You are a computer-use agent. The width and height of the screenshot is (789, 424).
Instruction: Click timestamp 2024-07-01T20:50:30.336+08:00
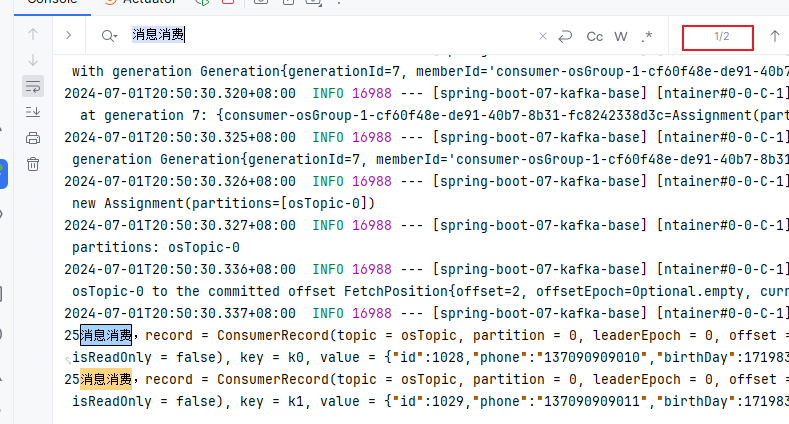[180, 269]
